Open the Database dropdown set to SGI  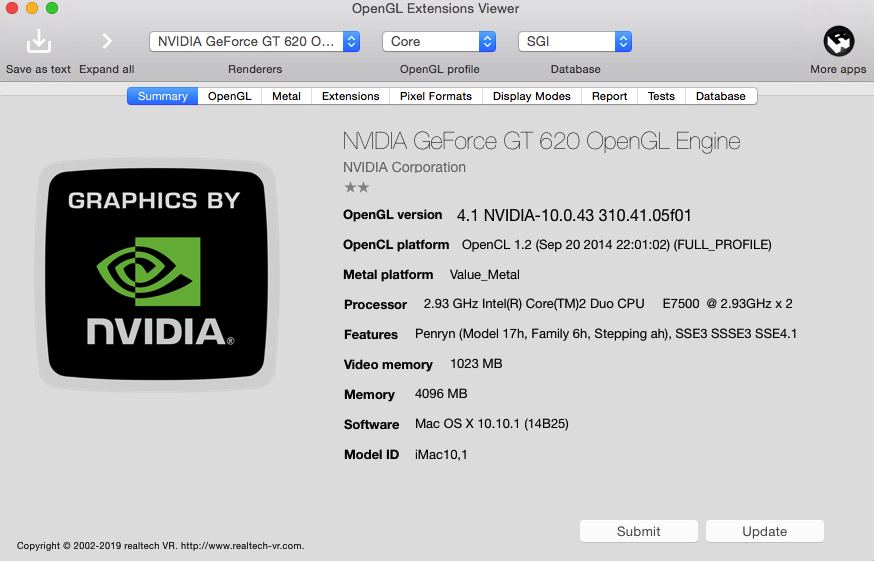(575, 42)
